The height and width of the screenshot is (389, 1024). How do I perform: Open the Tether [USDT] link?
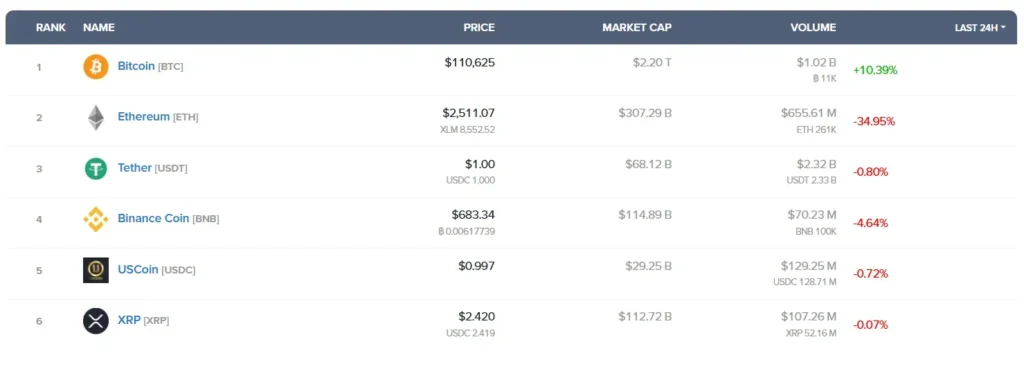point(152,168)
